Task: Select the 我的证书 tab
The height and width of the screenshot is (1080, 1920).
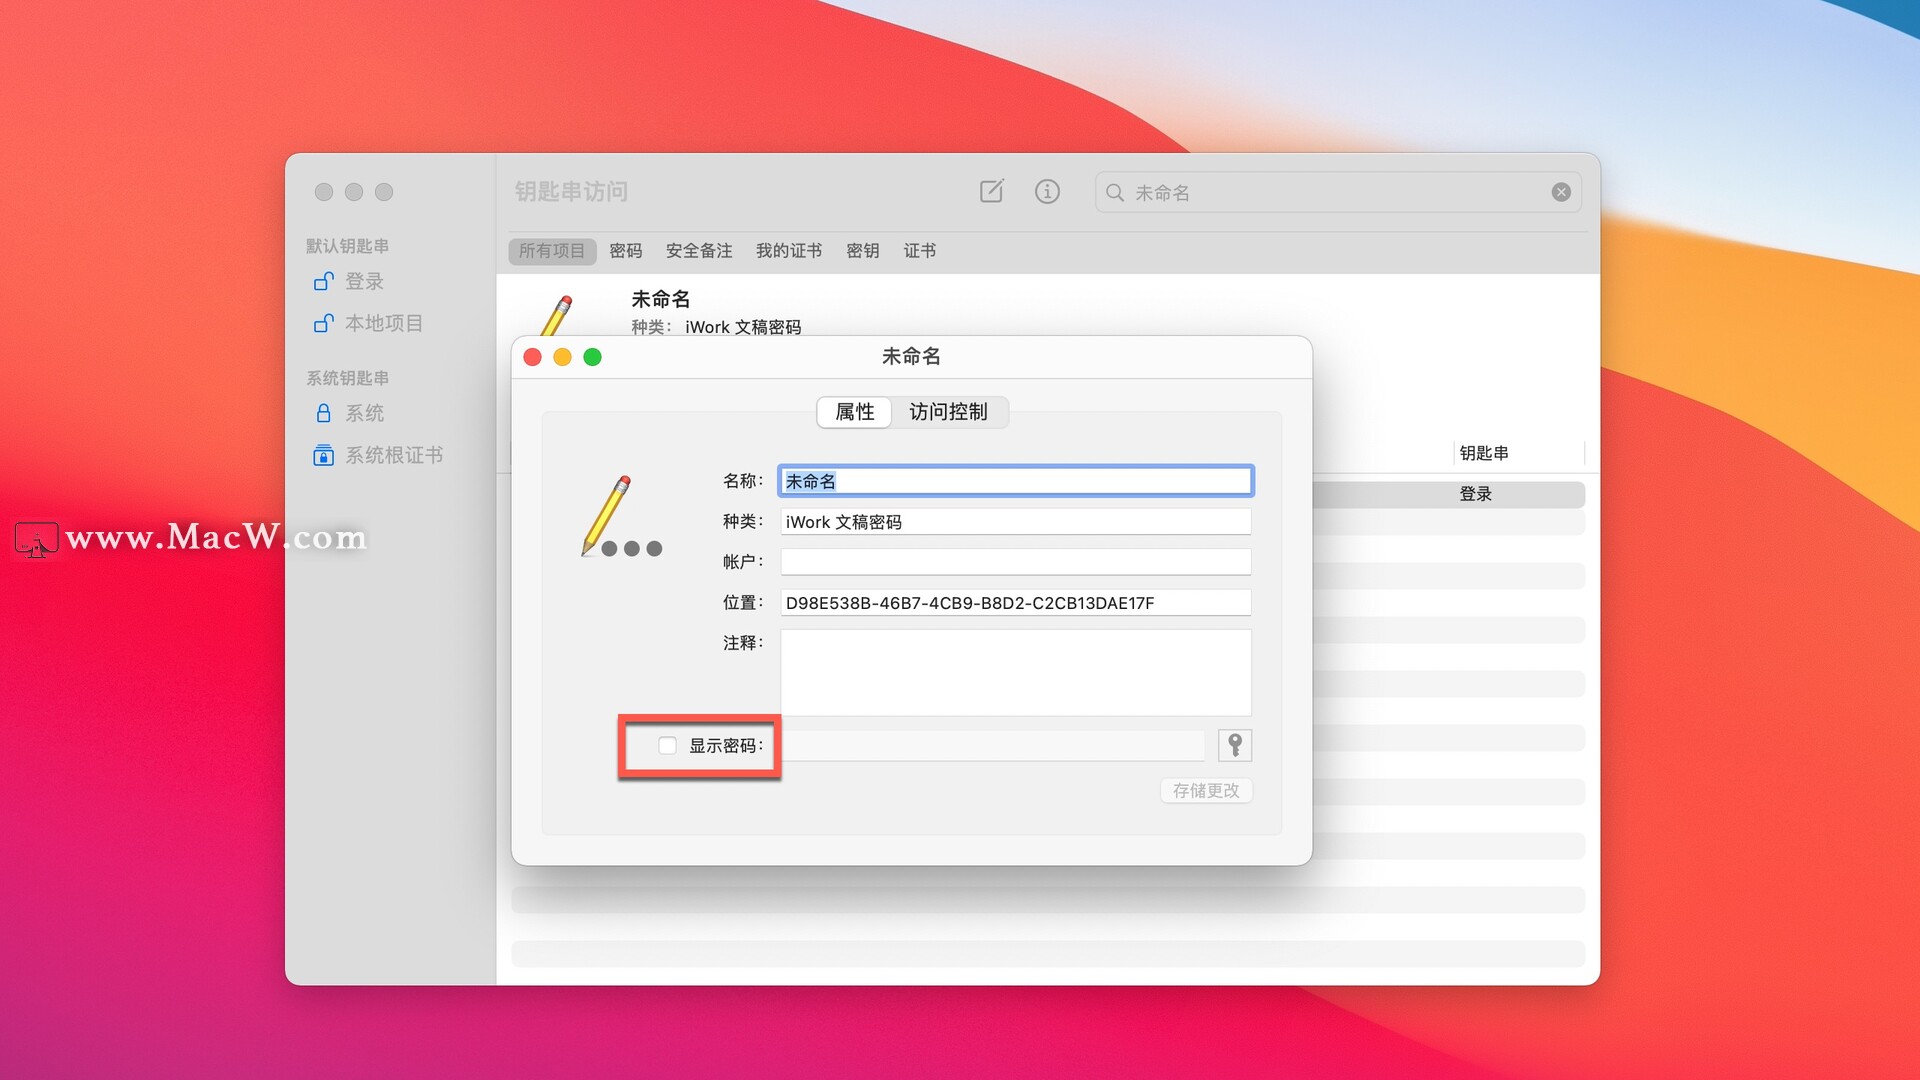Action: tap(789, 251)
